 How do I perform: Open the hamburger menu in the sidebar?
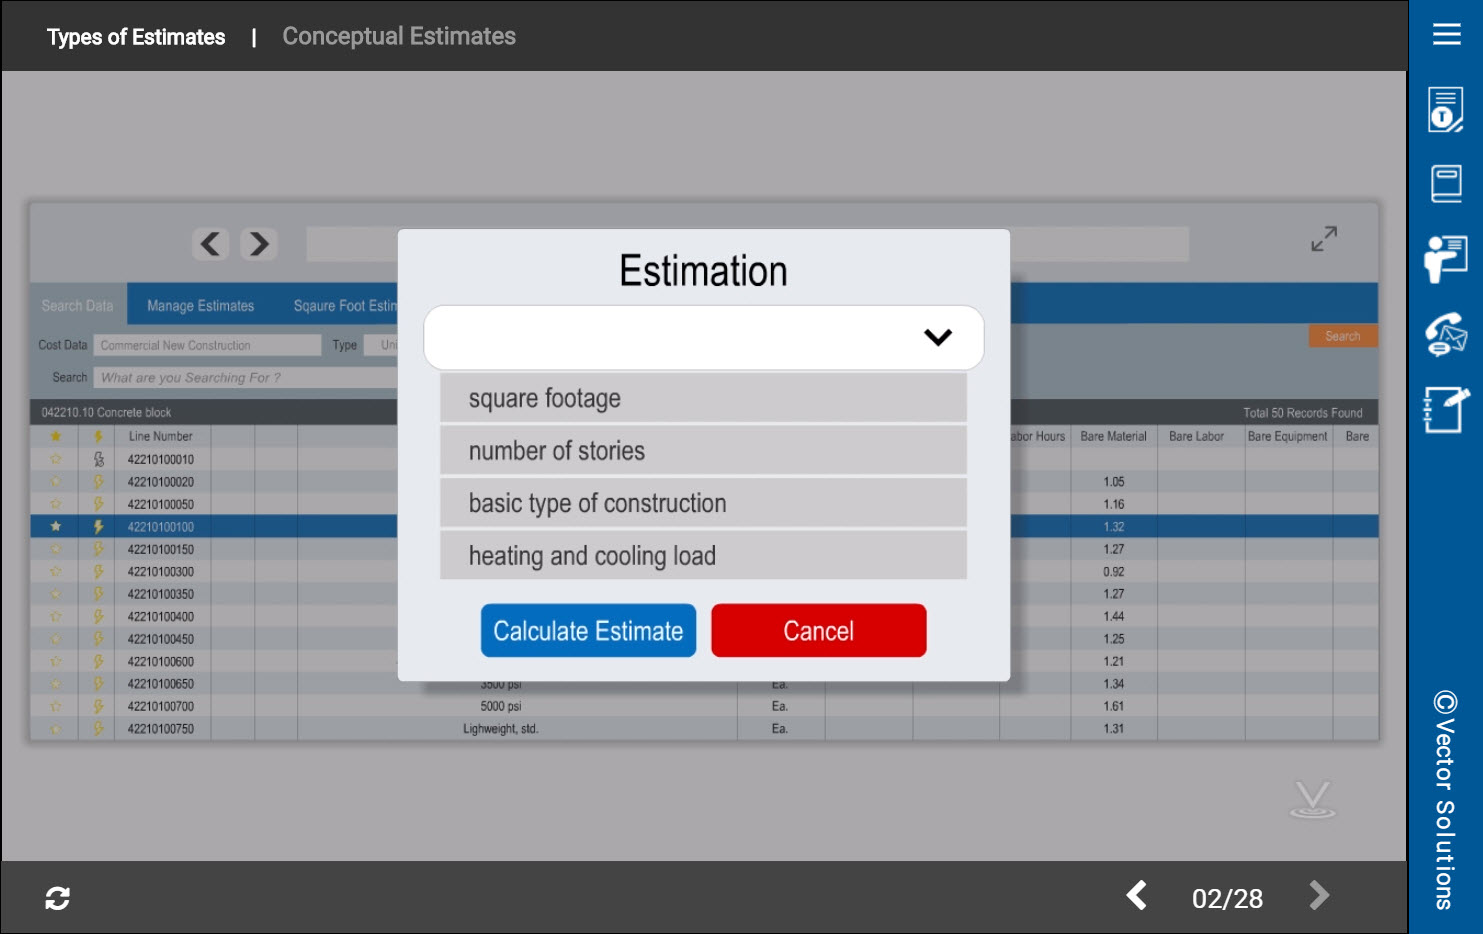[x=1446, y=35]
